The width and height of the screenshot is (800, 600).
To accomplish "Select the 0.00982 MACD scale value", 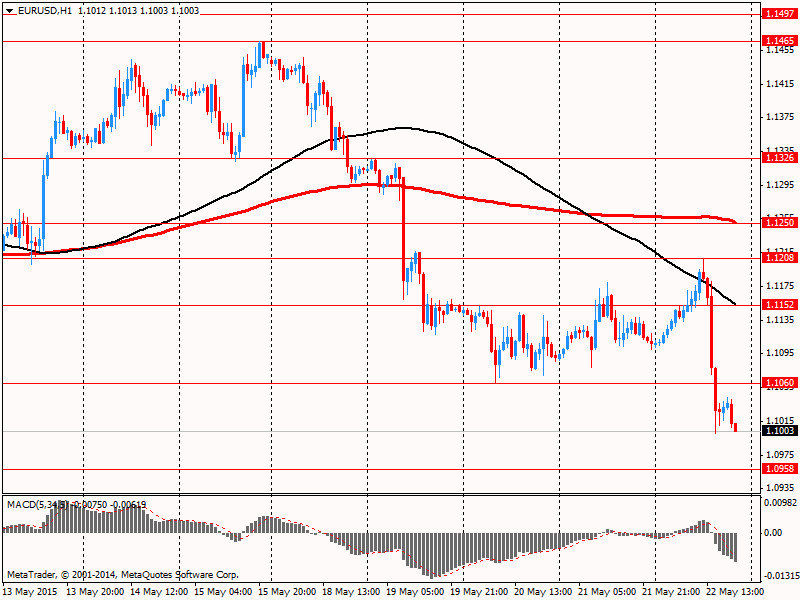I will [x=781, y=503].
